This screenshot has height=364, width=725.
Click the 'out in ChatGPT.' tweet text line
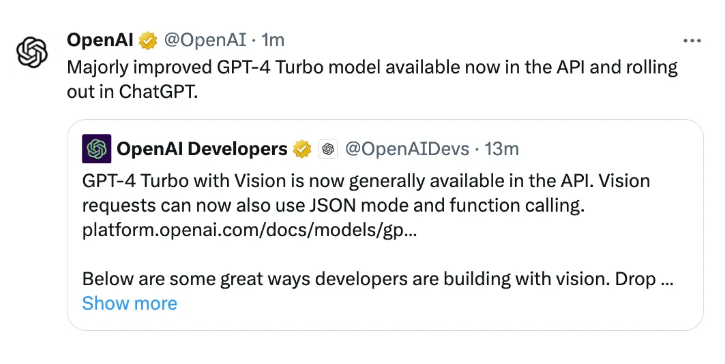coord(132,92)
